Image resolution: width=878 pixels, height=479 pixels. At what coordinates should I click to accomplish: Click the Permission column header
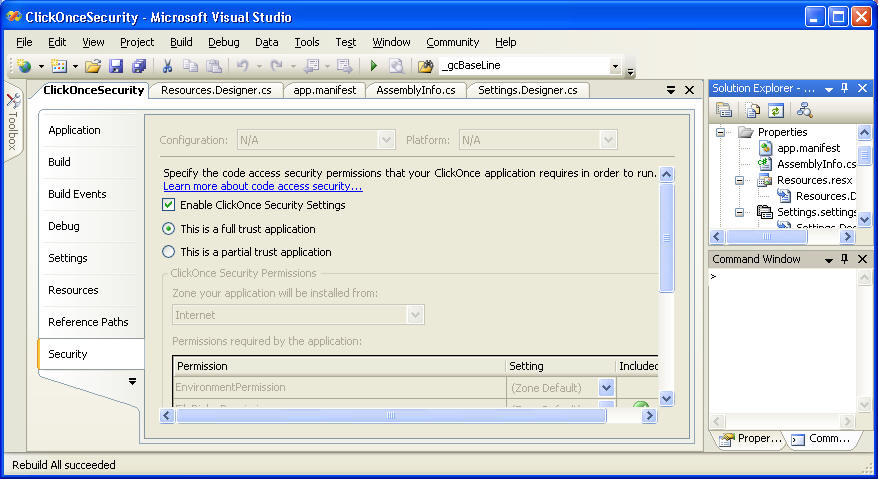click(339, 366)
